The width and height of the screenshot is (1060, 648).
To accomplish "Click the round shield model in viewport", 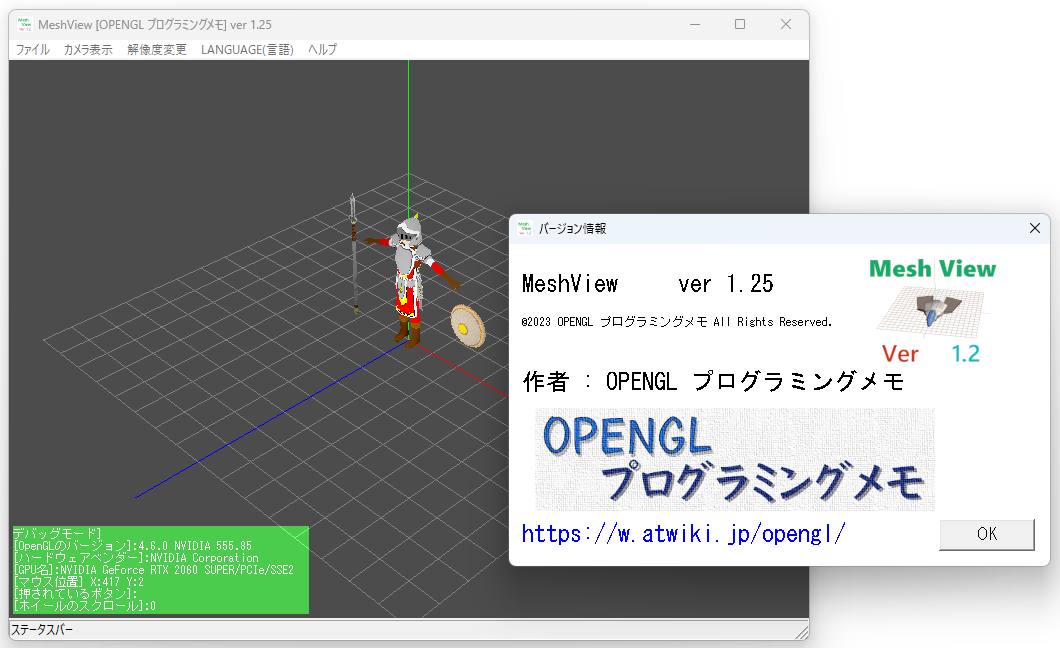I will [x=468, y=326].
